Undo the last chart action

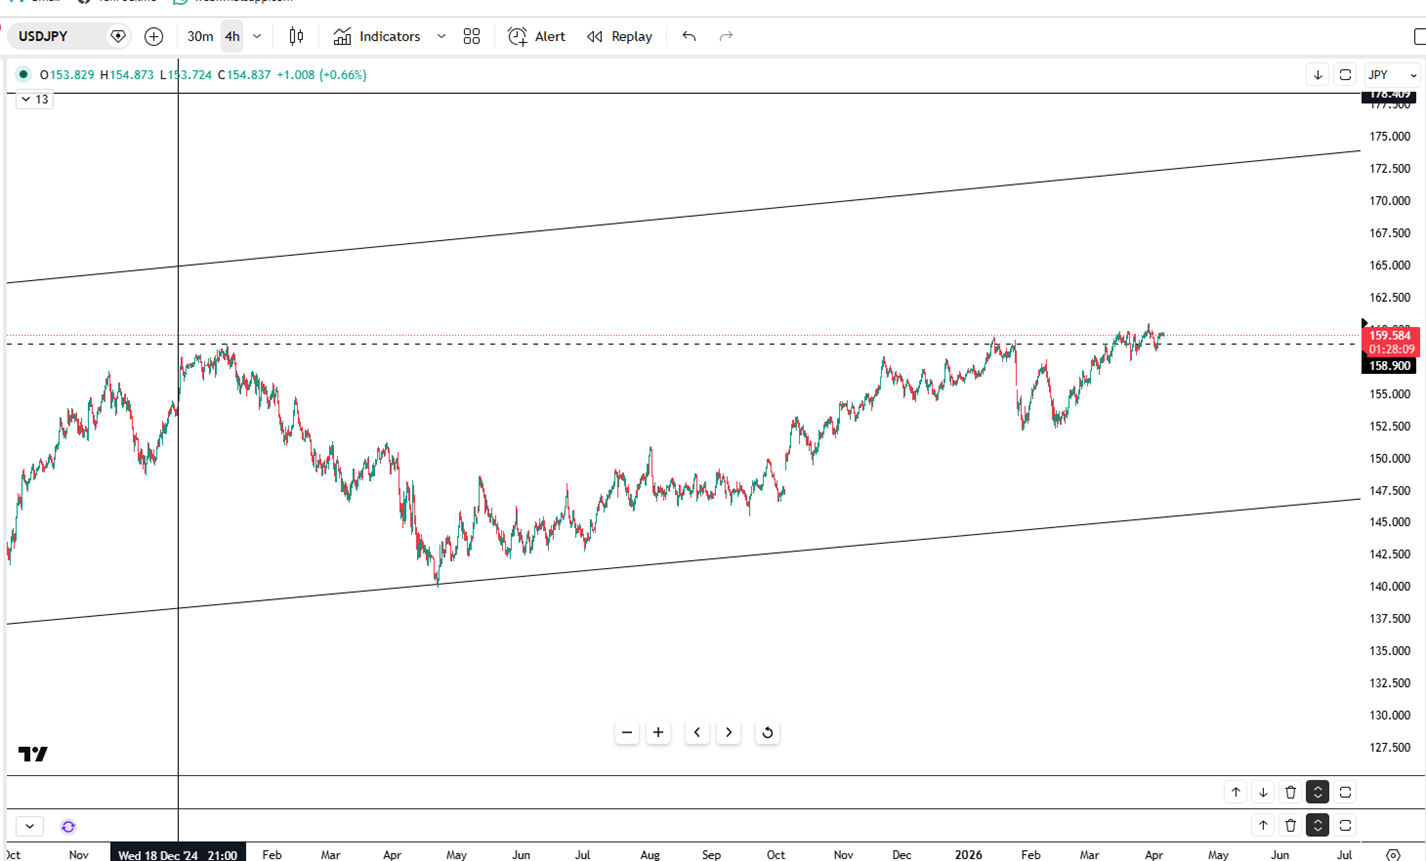tap(689, 37)
